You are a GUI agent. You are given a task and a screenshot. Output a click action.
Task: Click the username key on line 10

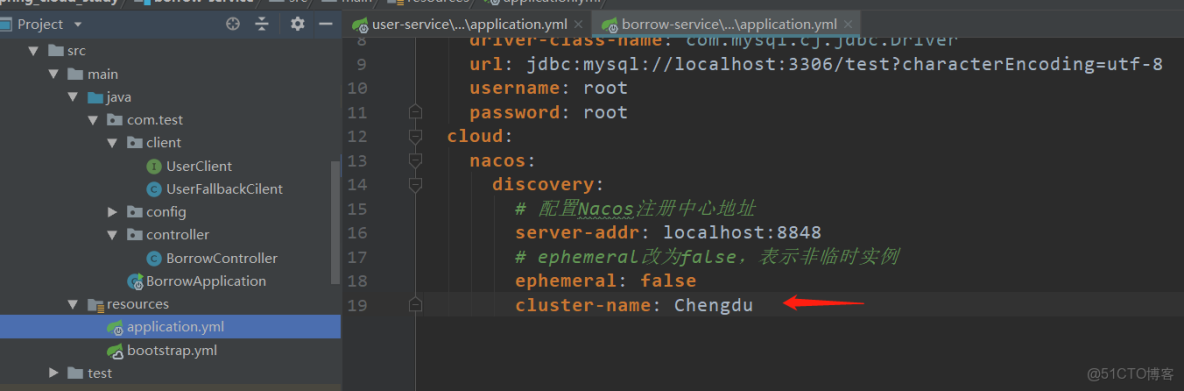[x=515, y=88]
